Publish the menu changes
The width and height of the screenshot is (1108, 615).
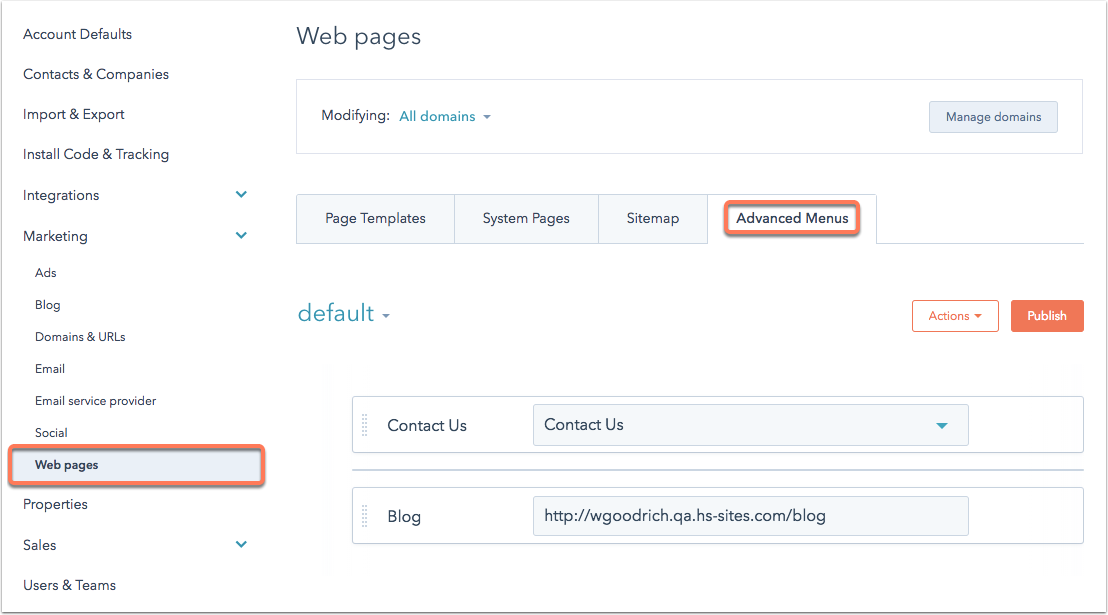tap(1047, 316)
